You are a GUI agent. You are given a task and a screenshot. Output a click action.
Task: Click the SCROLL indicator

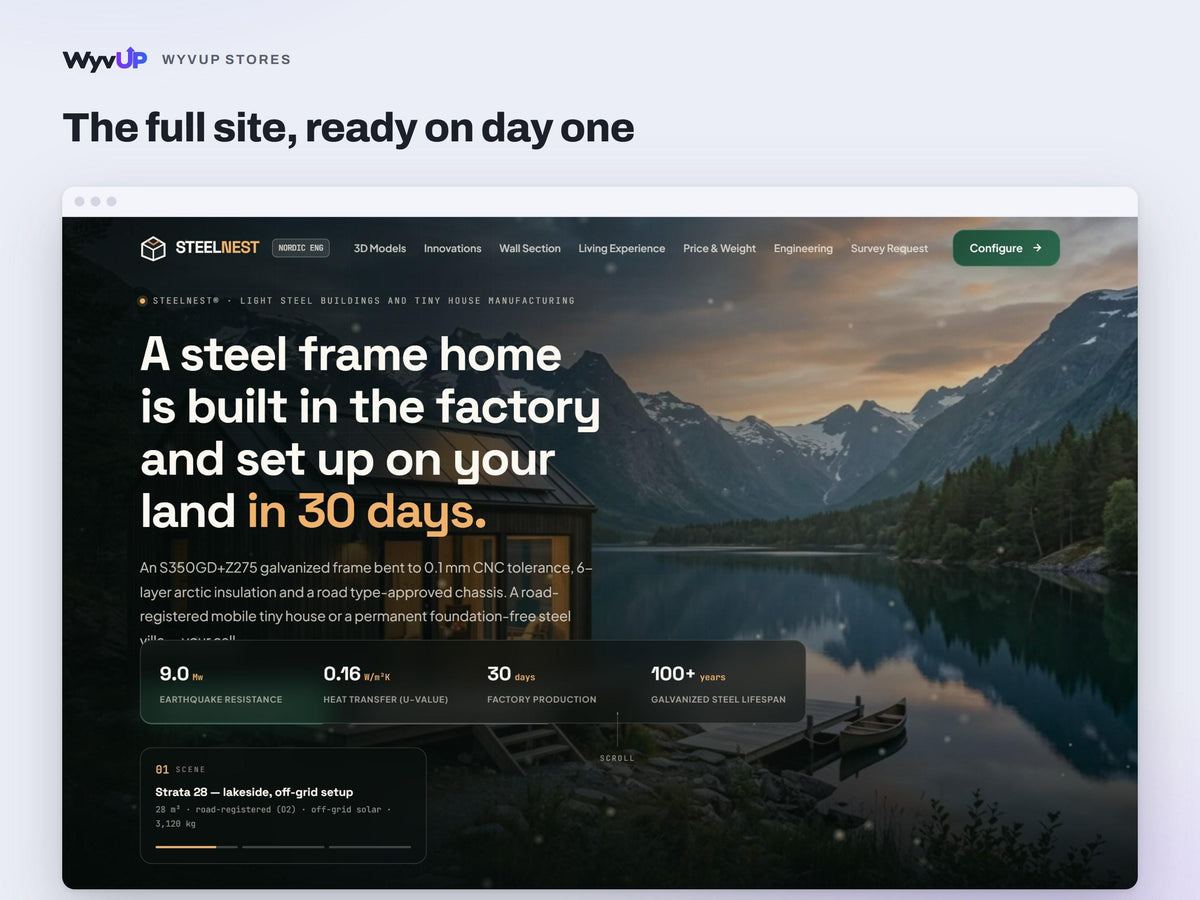617,758
